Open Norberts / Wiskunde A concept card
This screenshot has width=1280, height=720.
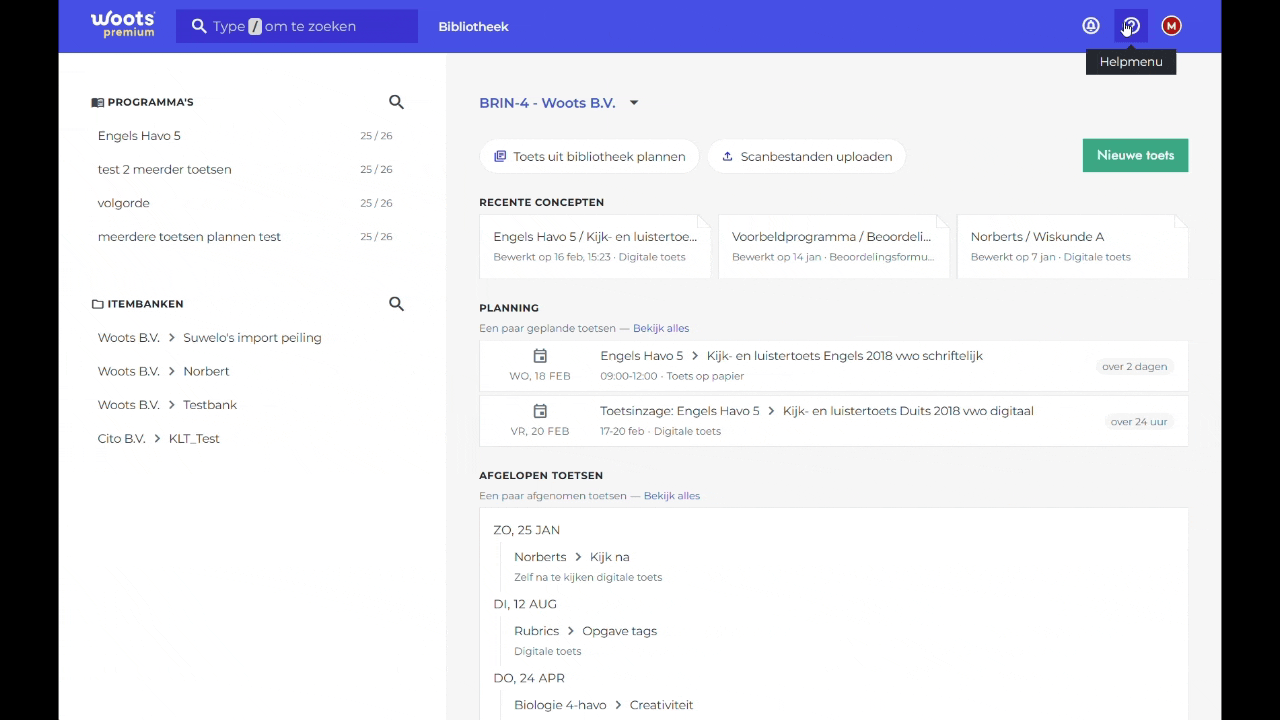pyautogui.click(x=1072, y=246)
